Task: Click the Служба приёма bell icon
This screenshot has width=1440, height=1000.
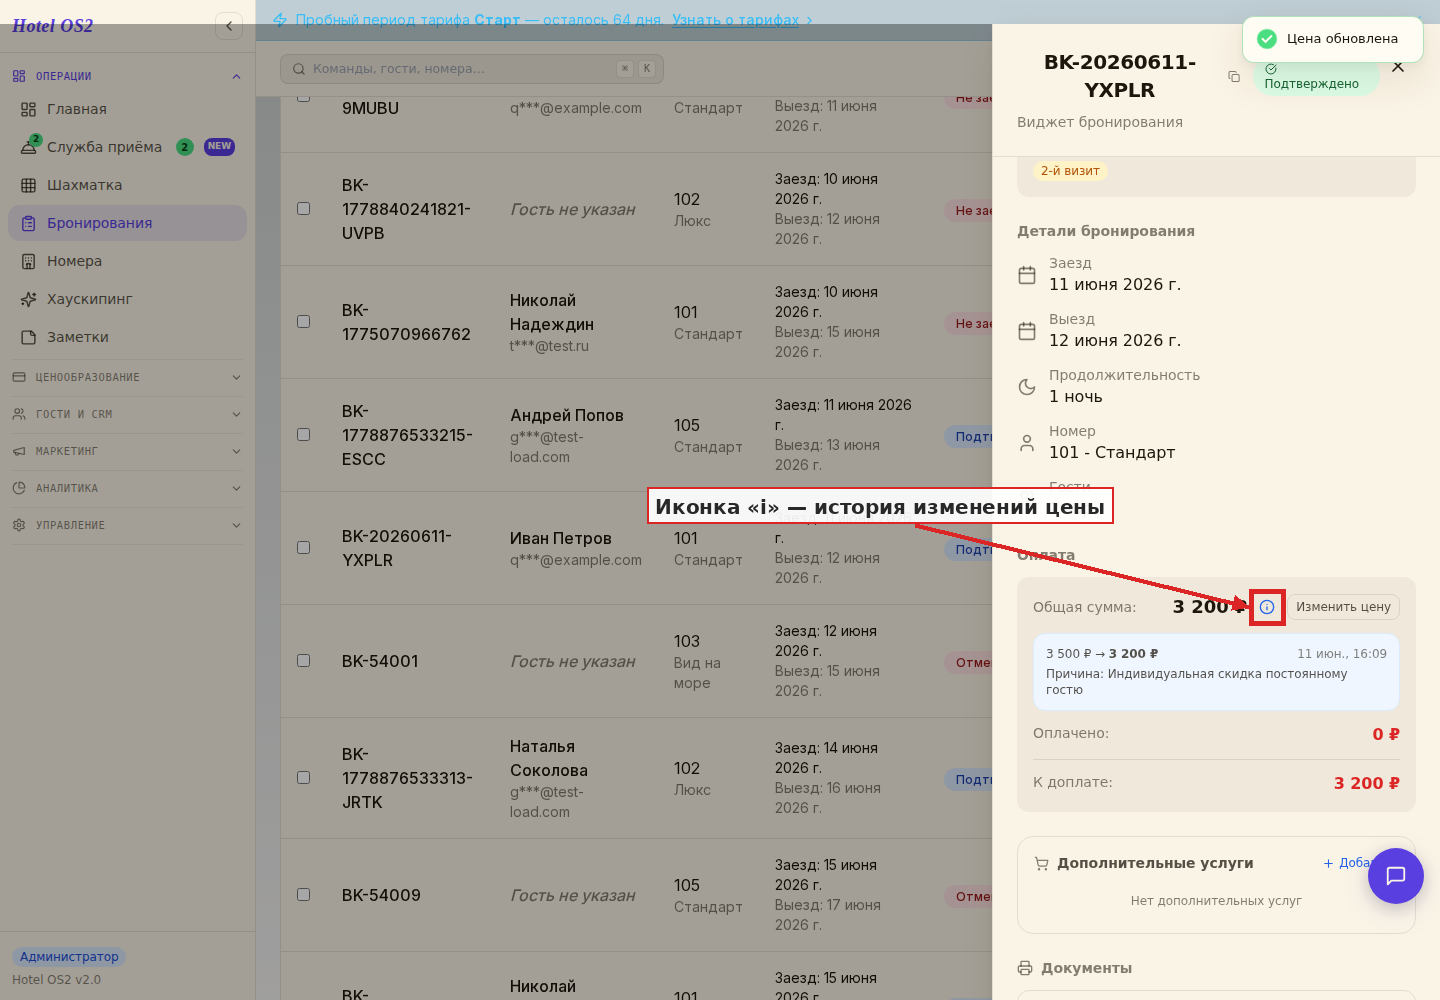Action: [x=28, y=147]
